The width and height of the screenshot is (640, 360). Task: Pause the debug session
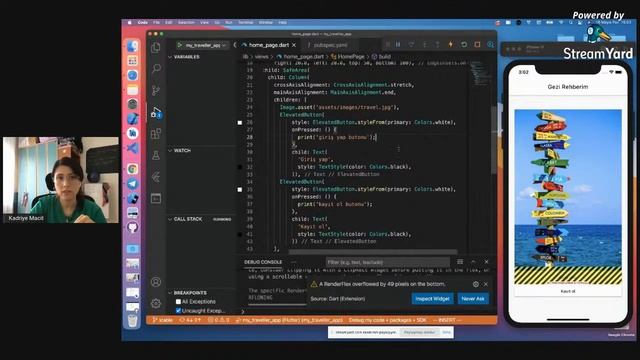tap(398, 44)
